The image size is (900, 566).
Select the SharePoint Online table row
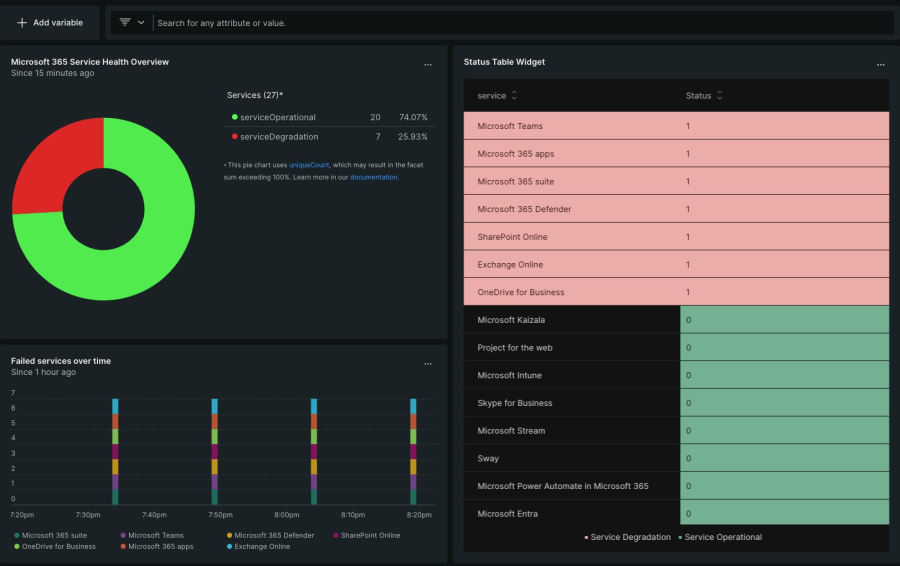point(676,237)
